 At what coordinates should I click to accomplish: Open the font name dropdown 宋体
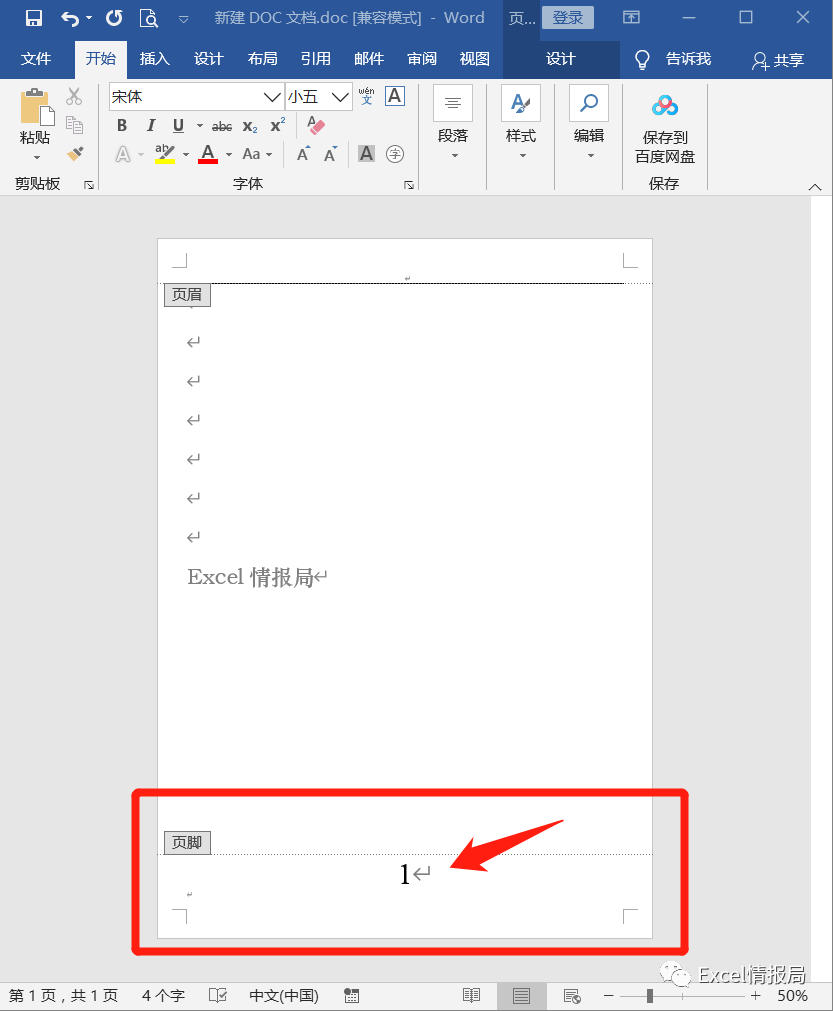coord(271,97)
